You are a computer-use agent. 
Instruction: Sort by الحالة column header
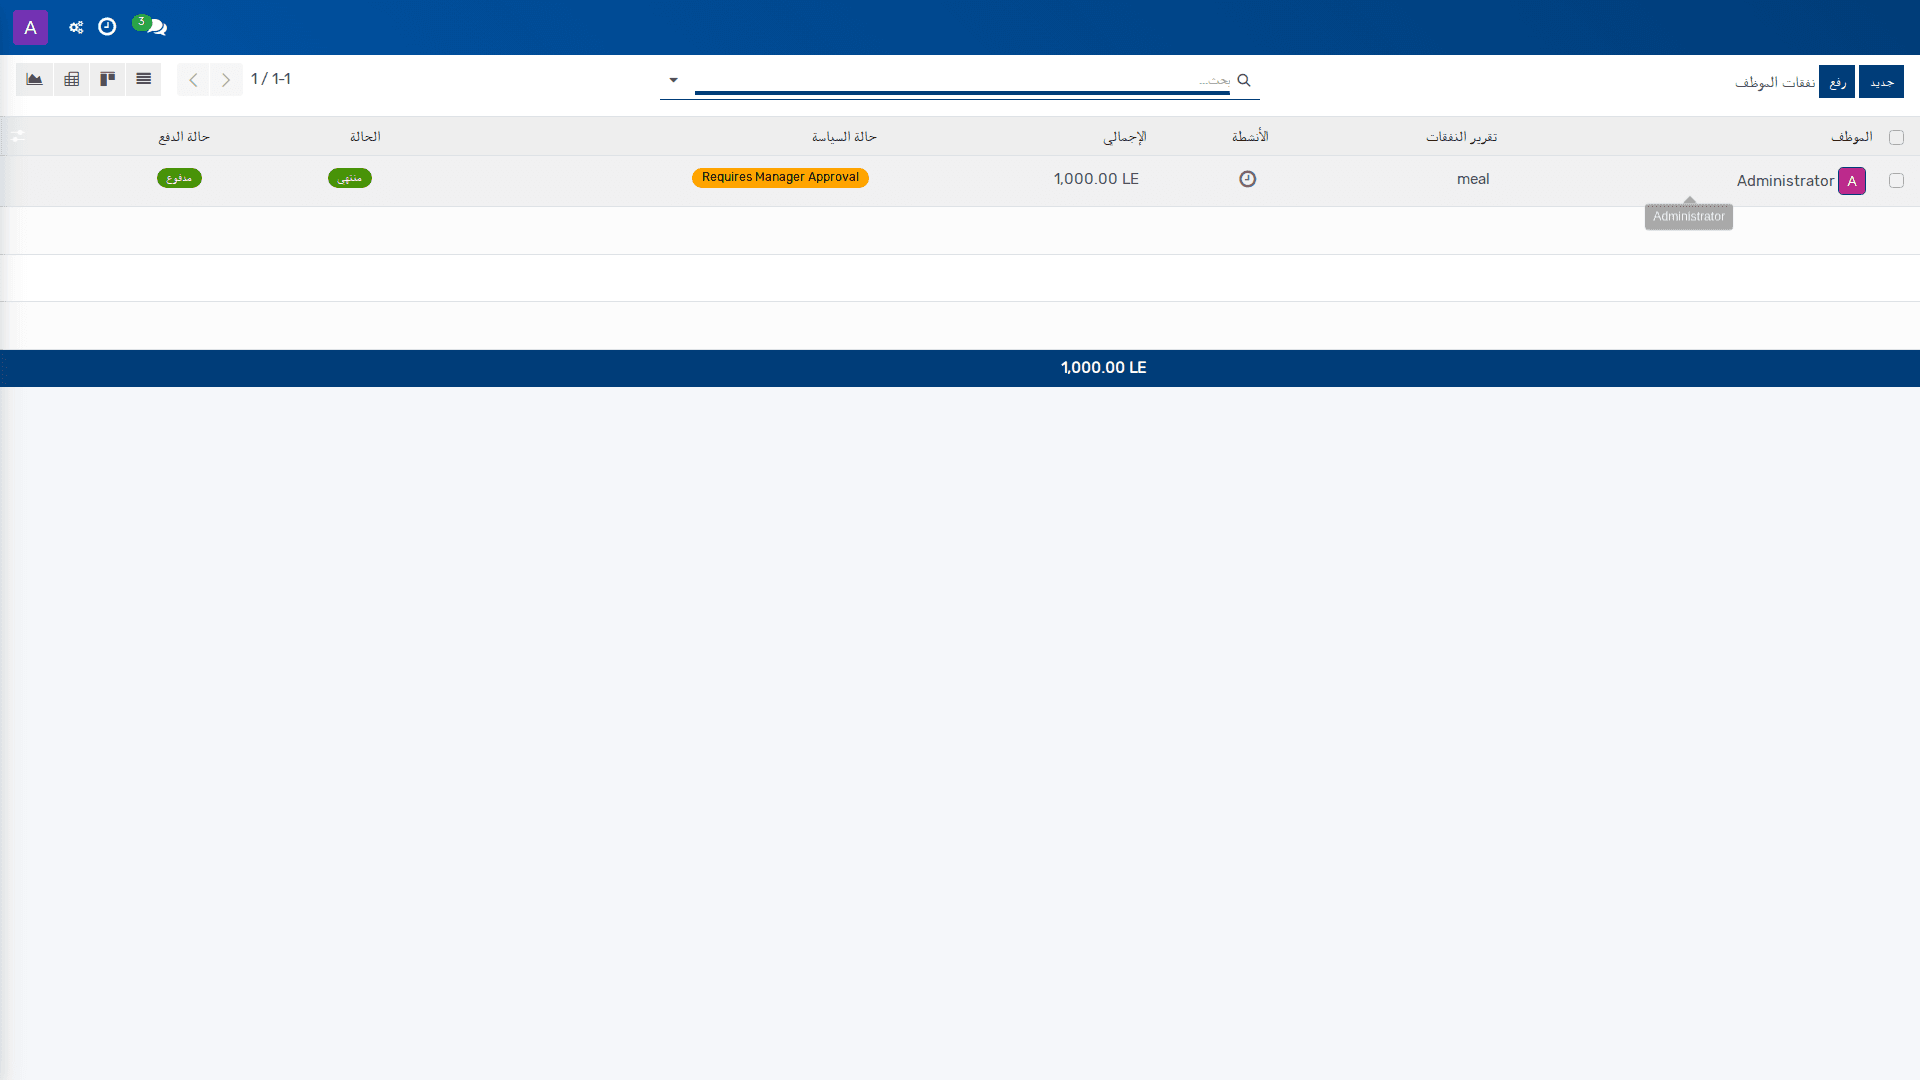365,137
